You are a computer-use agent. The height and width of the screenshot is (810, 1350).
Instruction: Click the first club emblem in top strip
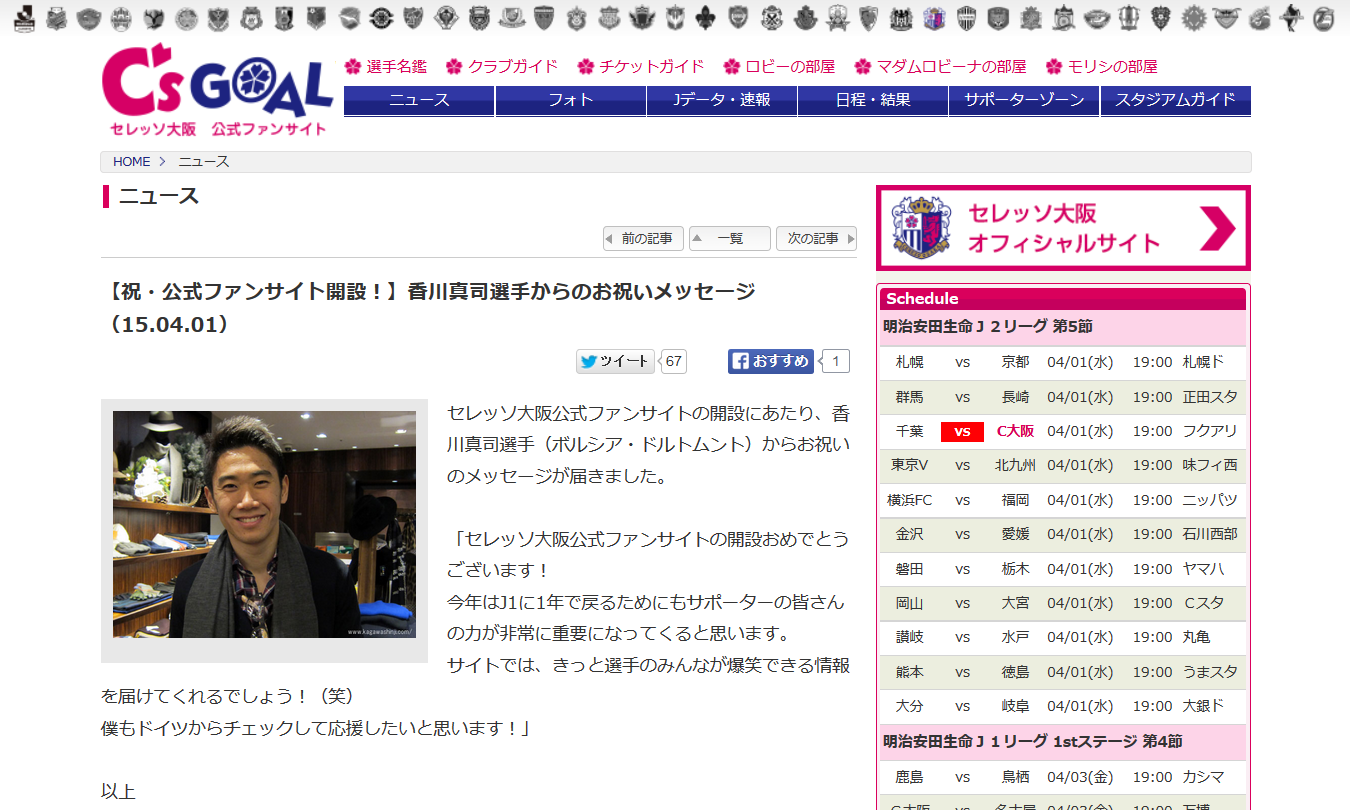click(24, 17)
